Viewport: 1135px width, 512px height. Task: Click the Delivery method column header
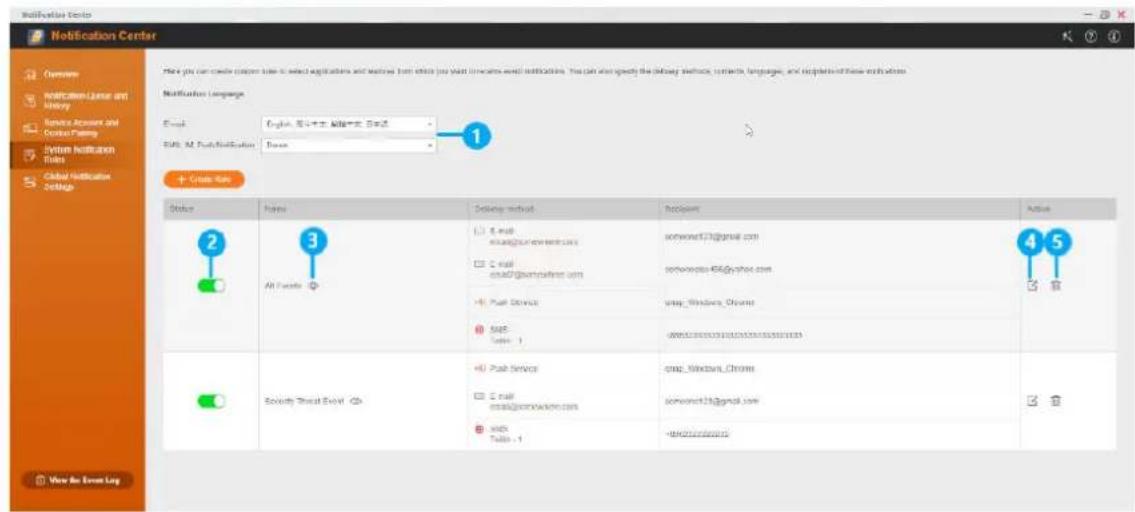[x=564, y=209]
